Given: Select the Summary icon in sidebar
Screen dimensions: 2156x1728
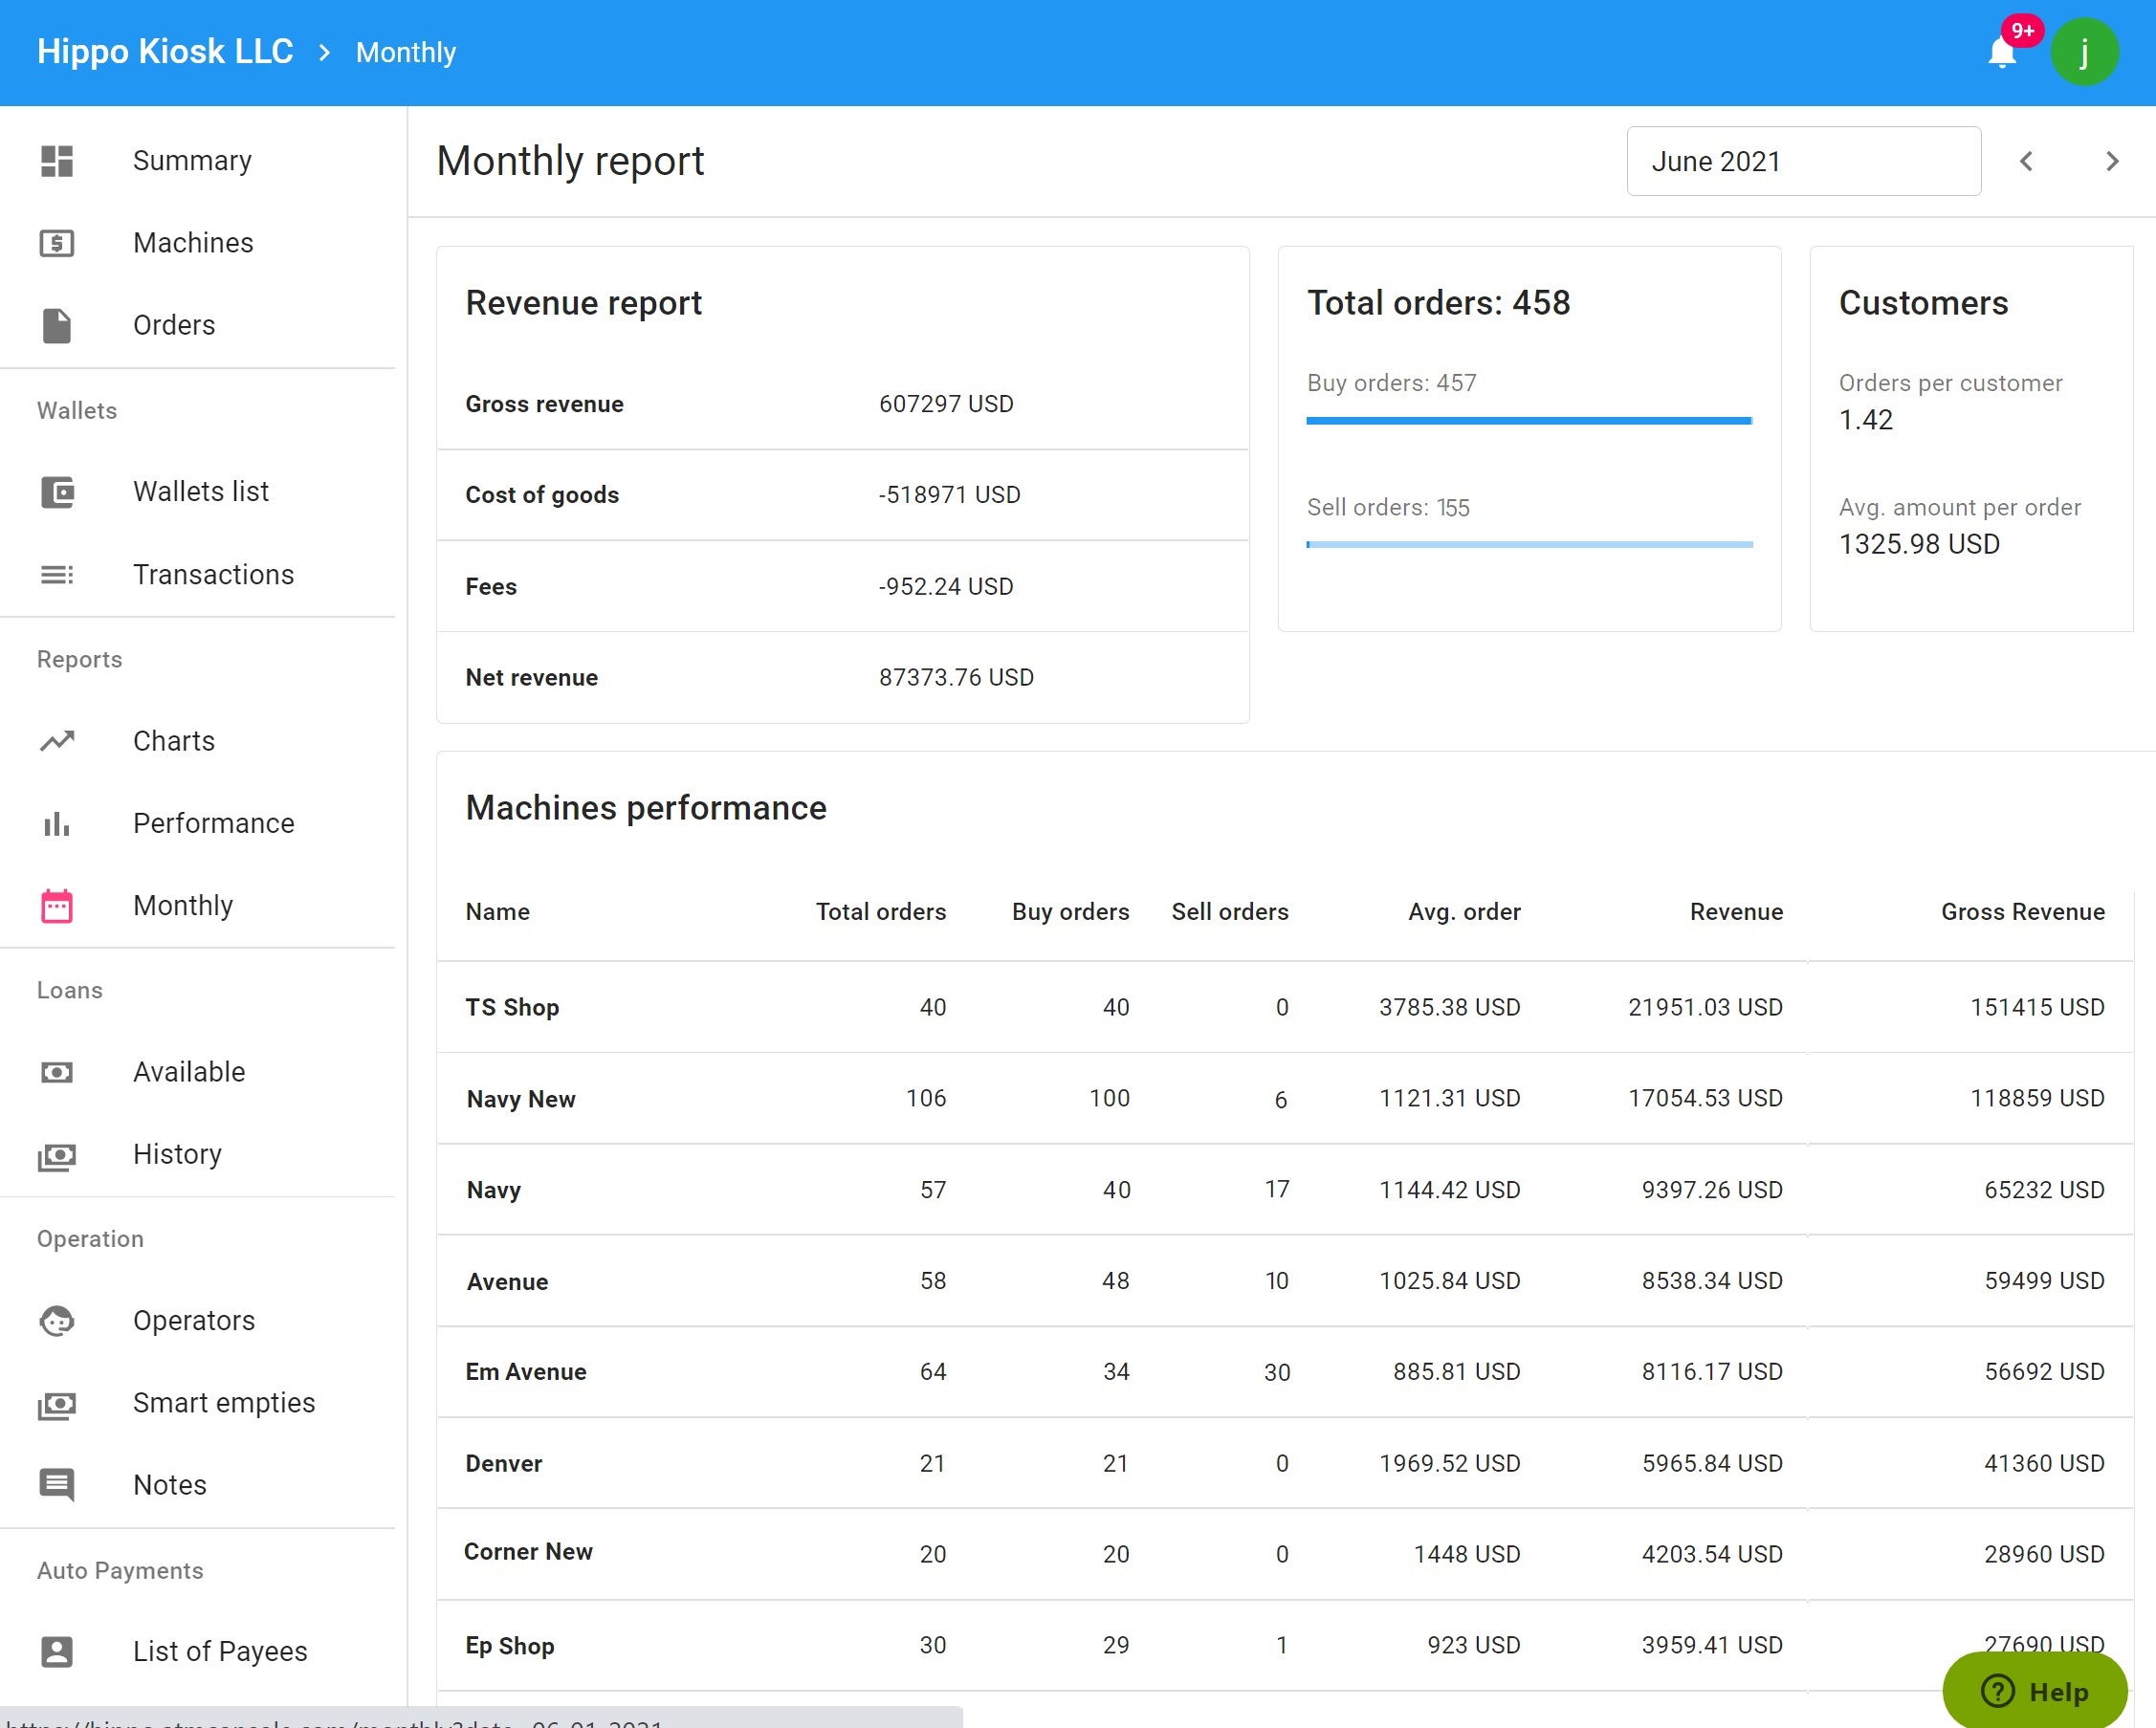Looking at the screenshot, I should 57,161.
